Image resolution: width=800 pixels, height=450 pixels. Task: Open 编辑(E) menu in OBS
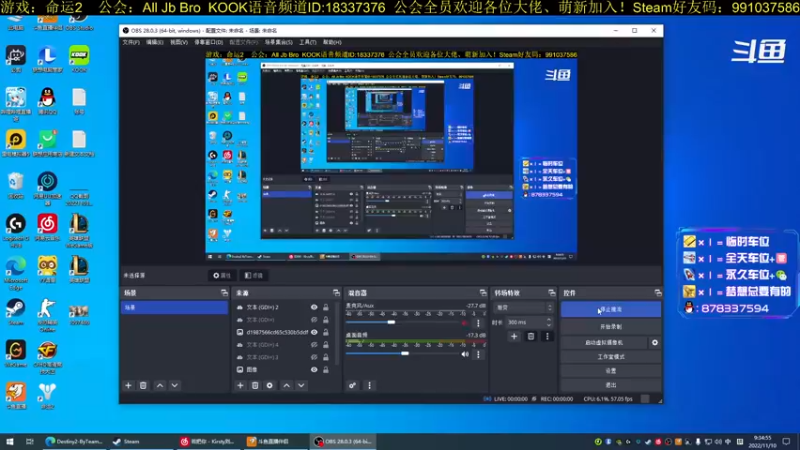(x=155, y=42)
